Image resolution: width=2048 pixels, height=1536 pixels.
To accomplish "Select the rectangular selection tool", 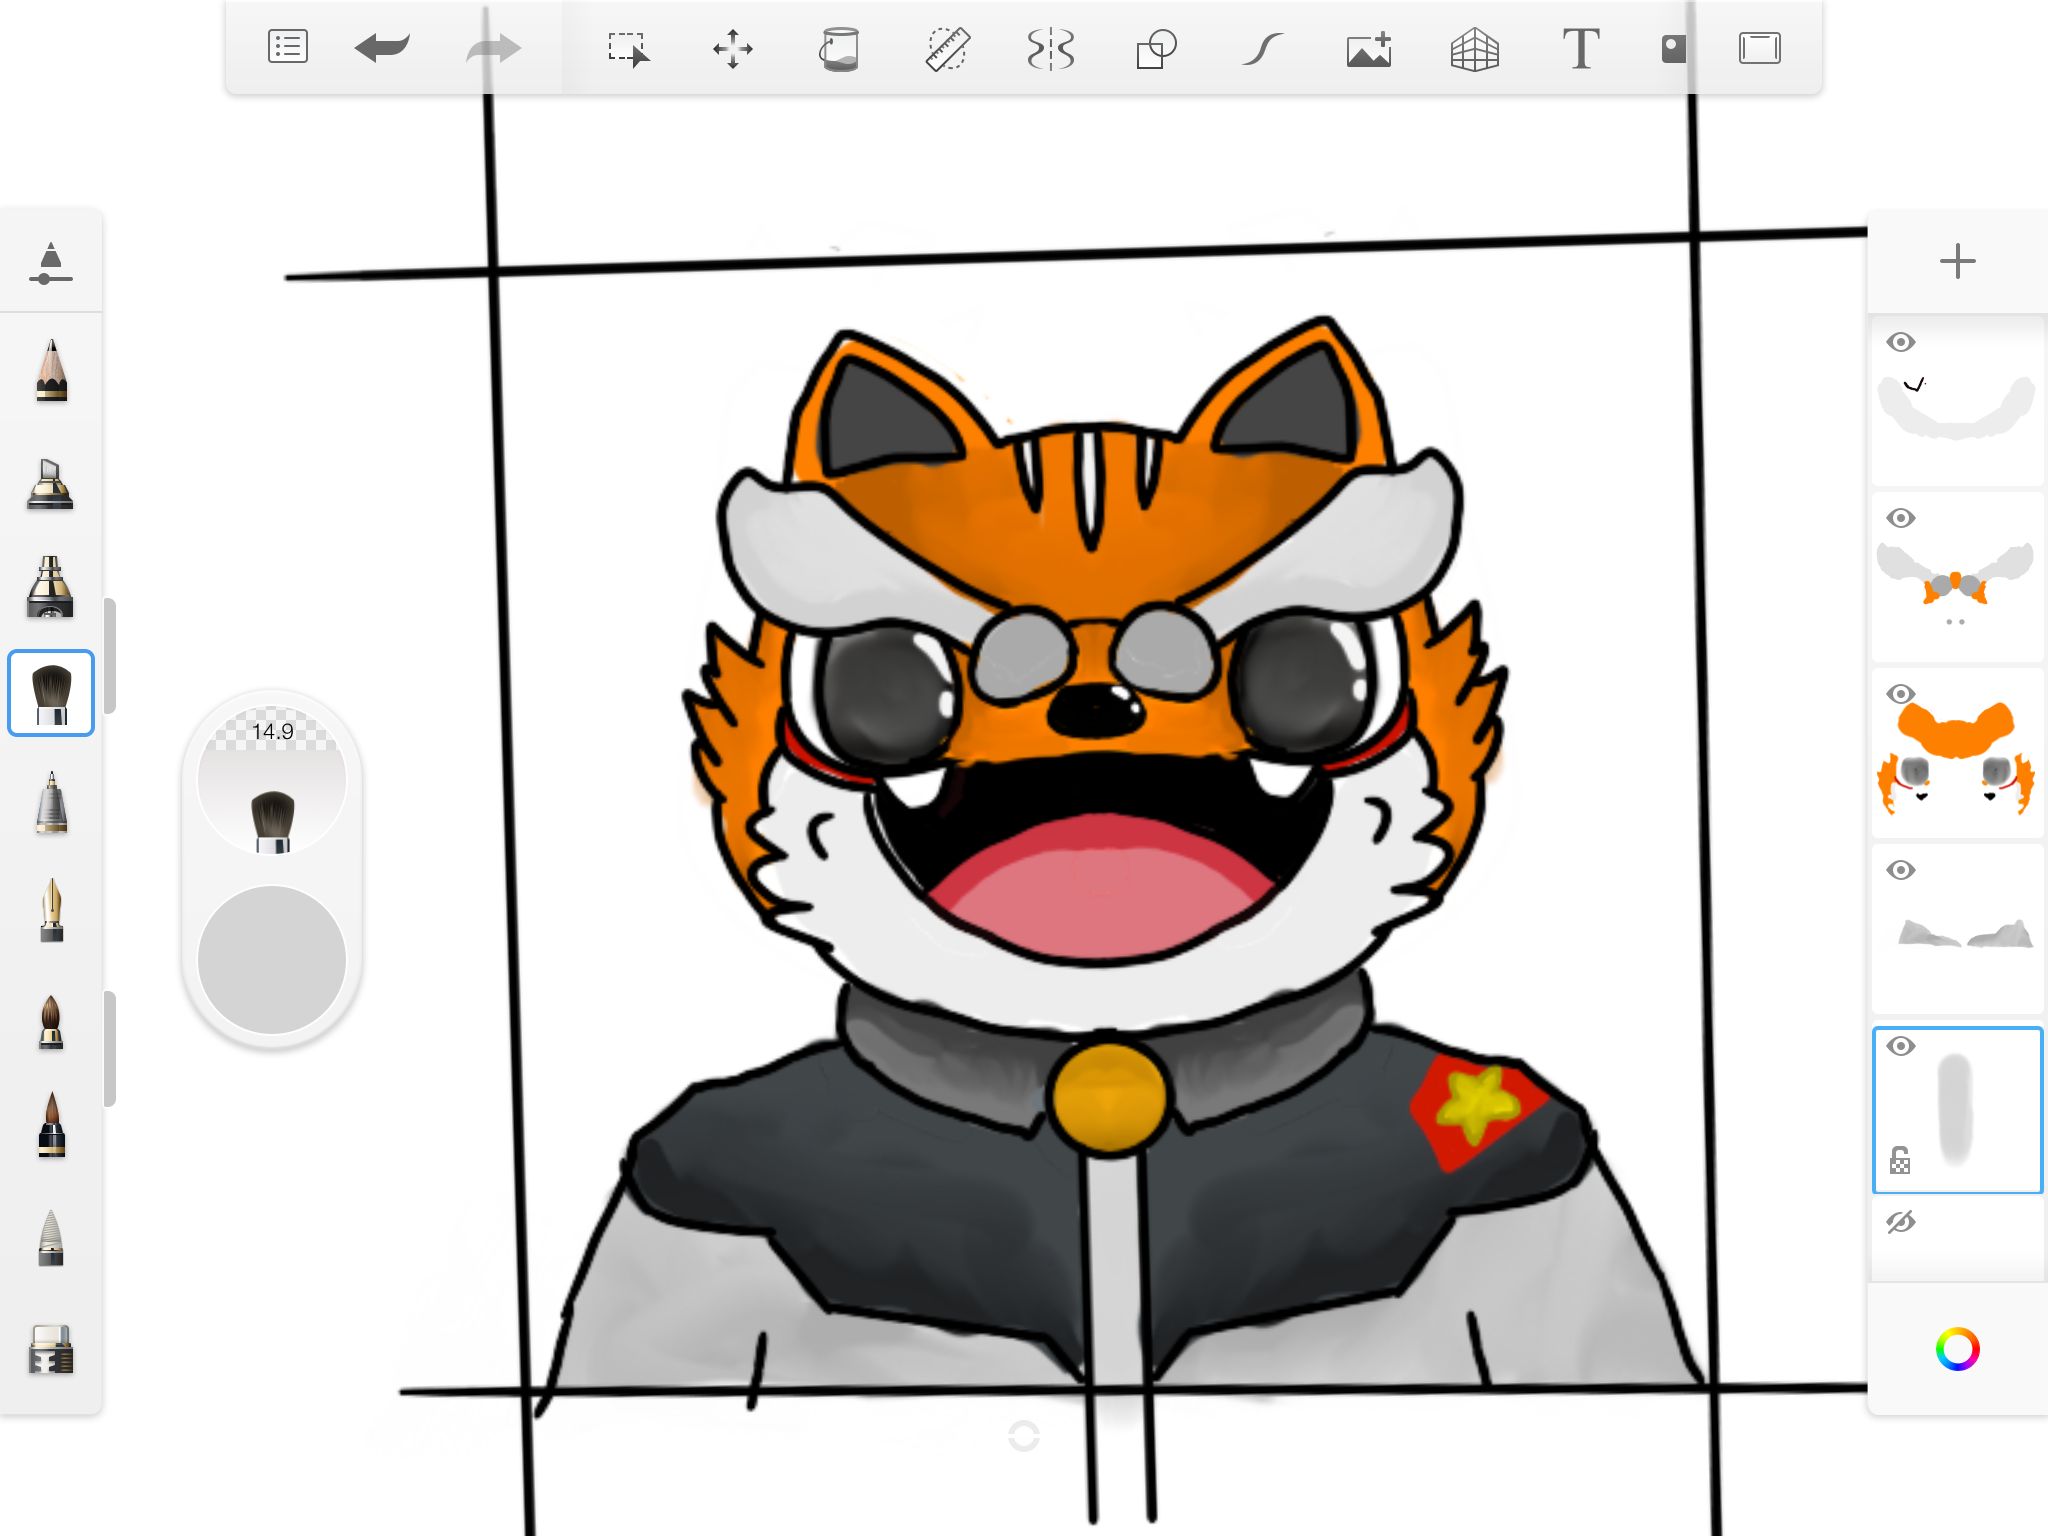I will (628, 48).
